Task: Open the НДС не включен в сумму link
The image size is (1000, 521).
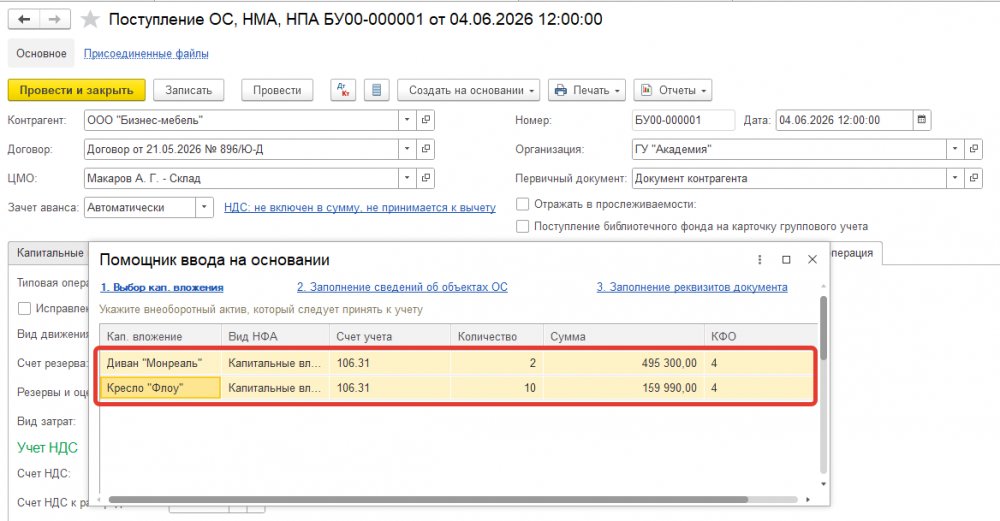Action: click(360, 207)
